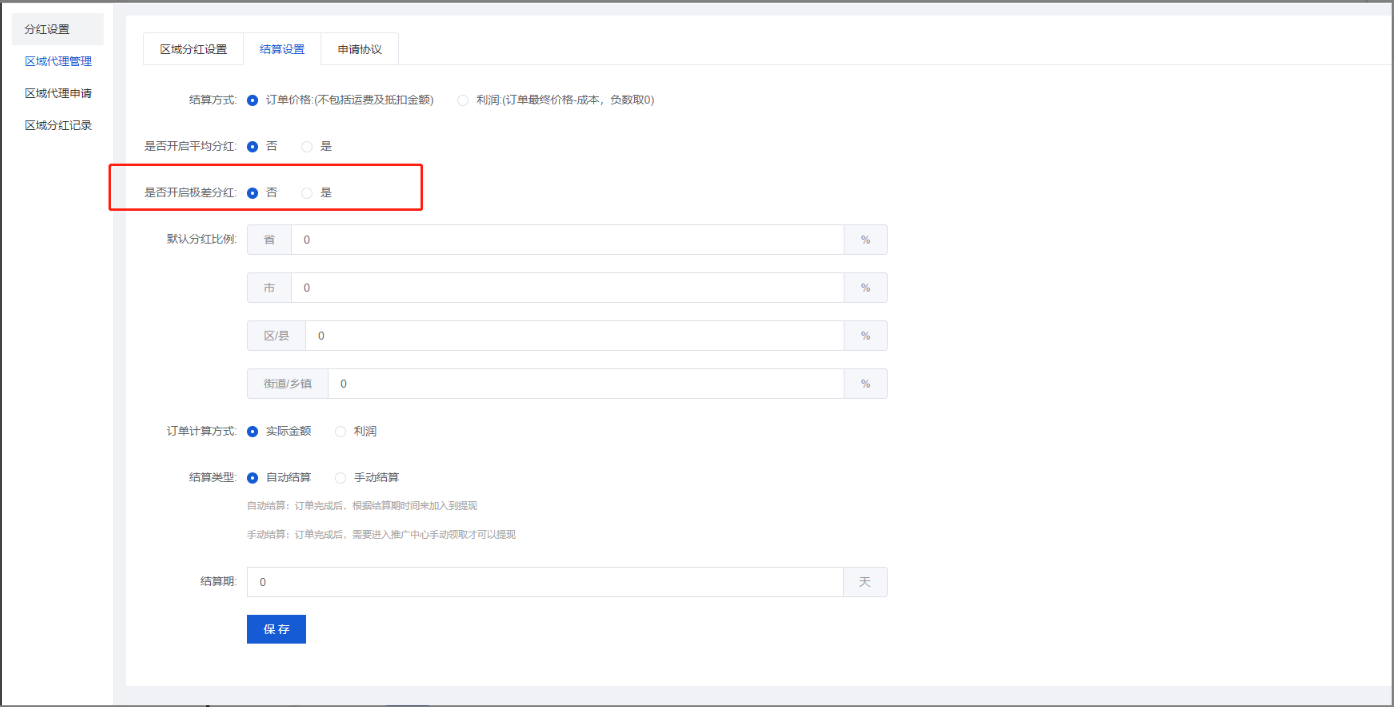Choose 利润 settlement method radio

(462, 100)
